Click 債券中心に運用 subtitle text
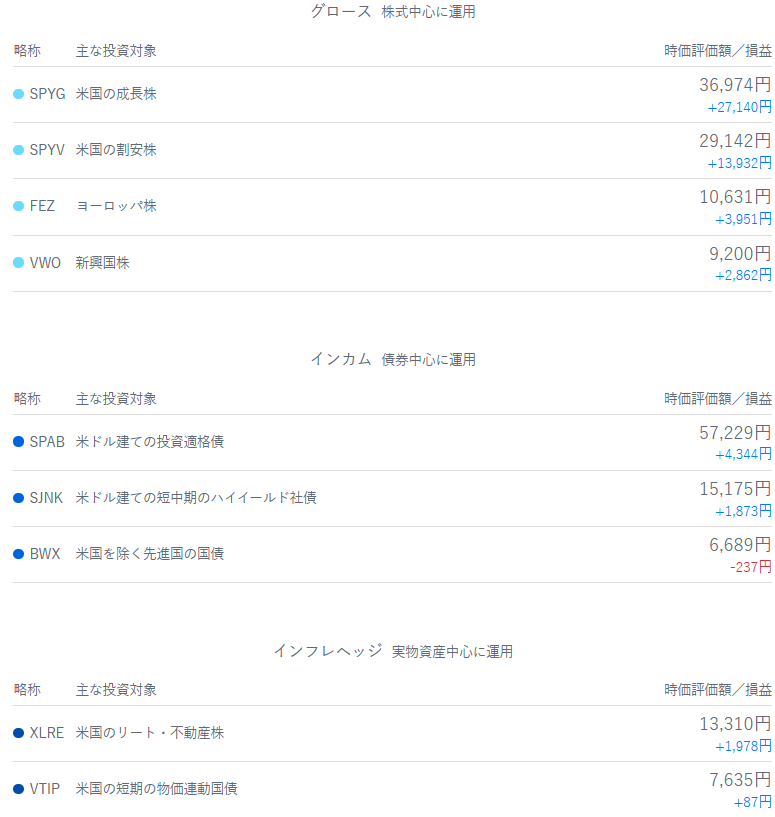 (428, 360)
